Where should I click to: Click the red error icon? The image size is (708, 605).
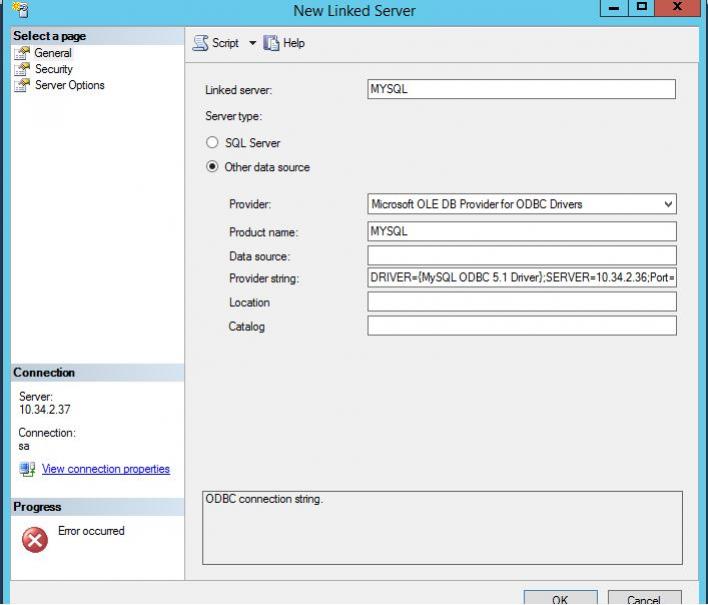pos(35,540)
